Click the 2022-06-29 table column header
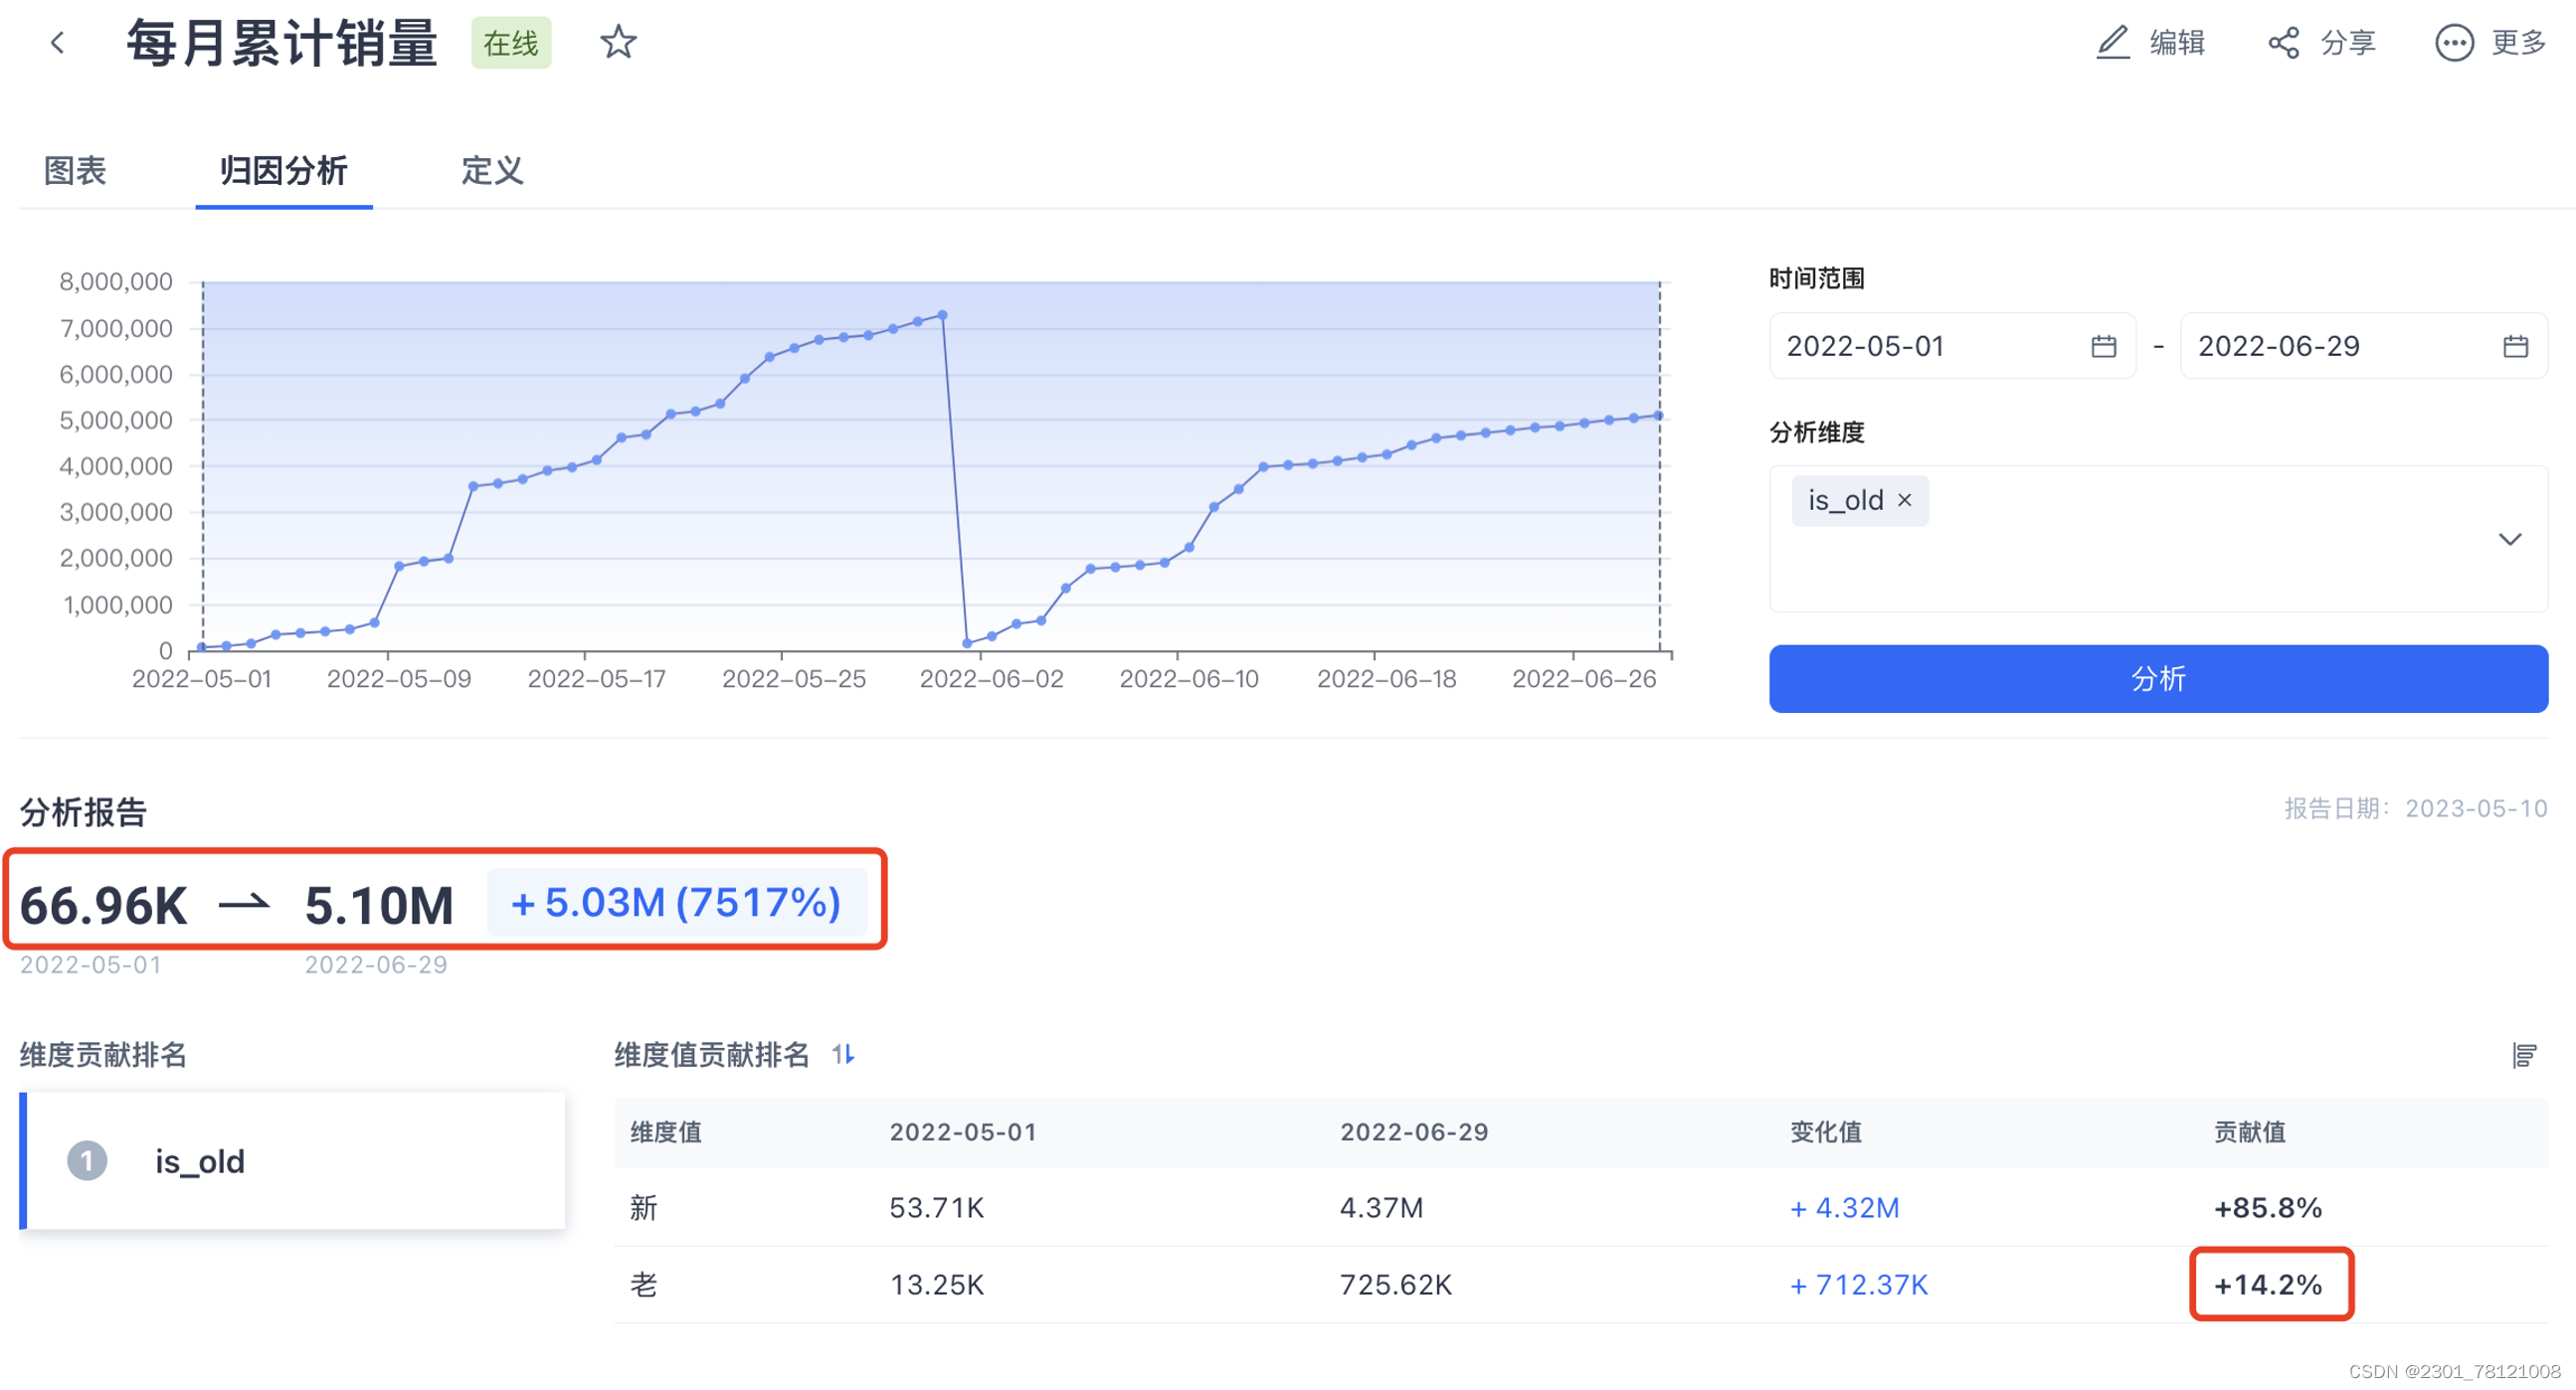This screenshot has width=2576, height=1390. pos(1414,1132)
